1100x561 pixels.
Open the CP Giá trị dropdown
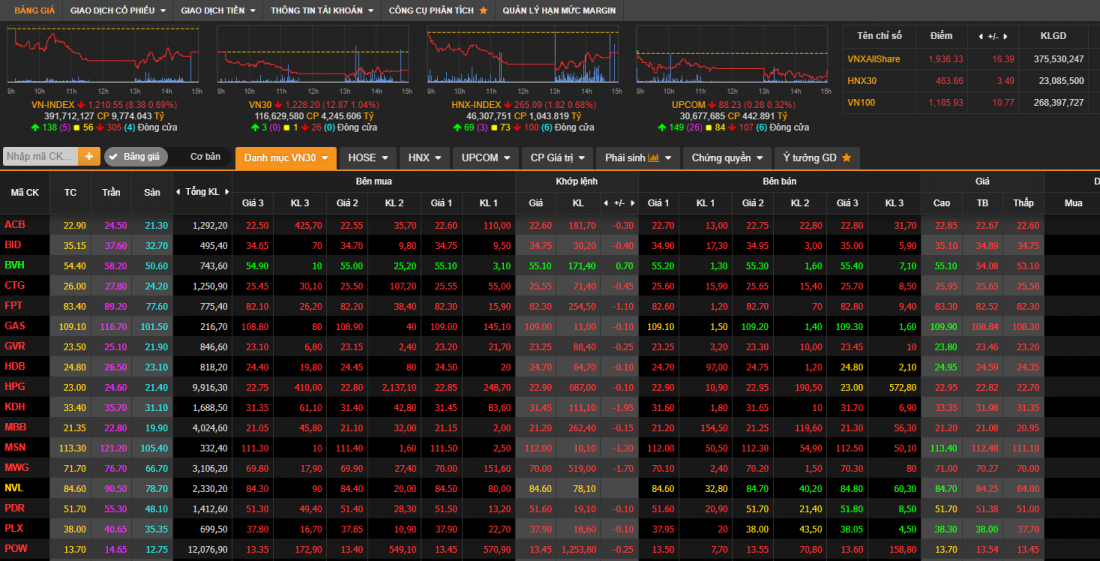(558, 158)
